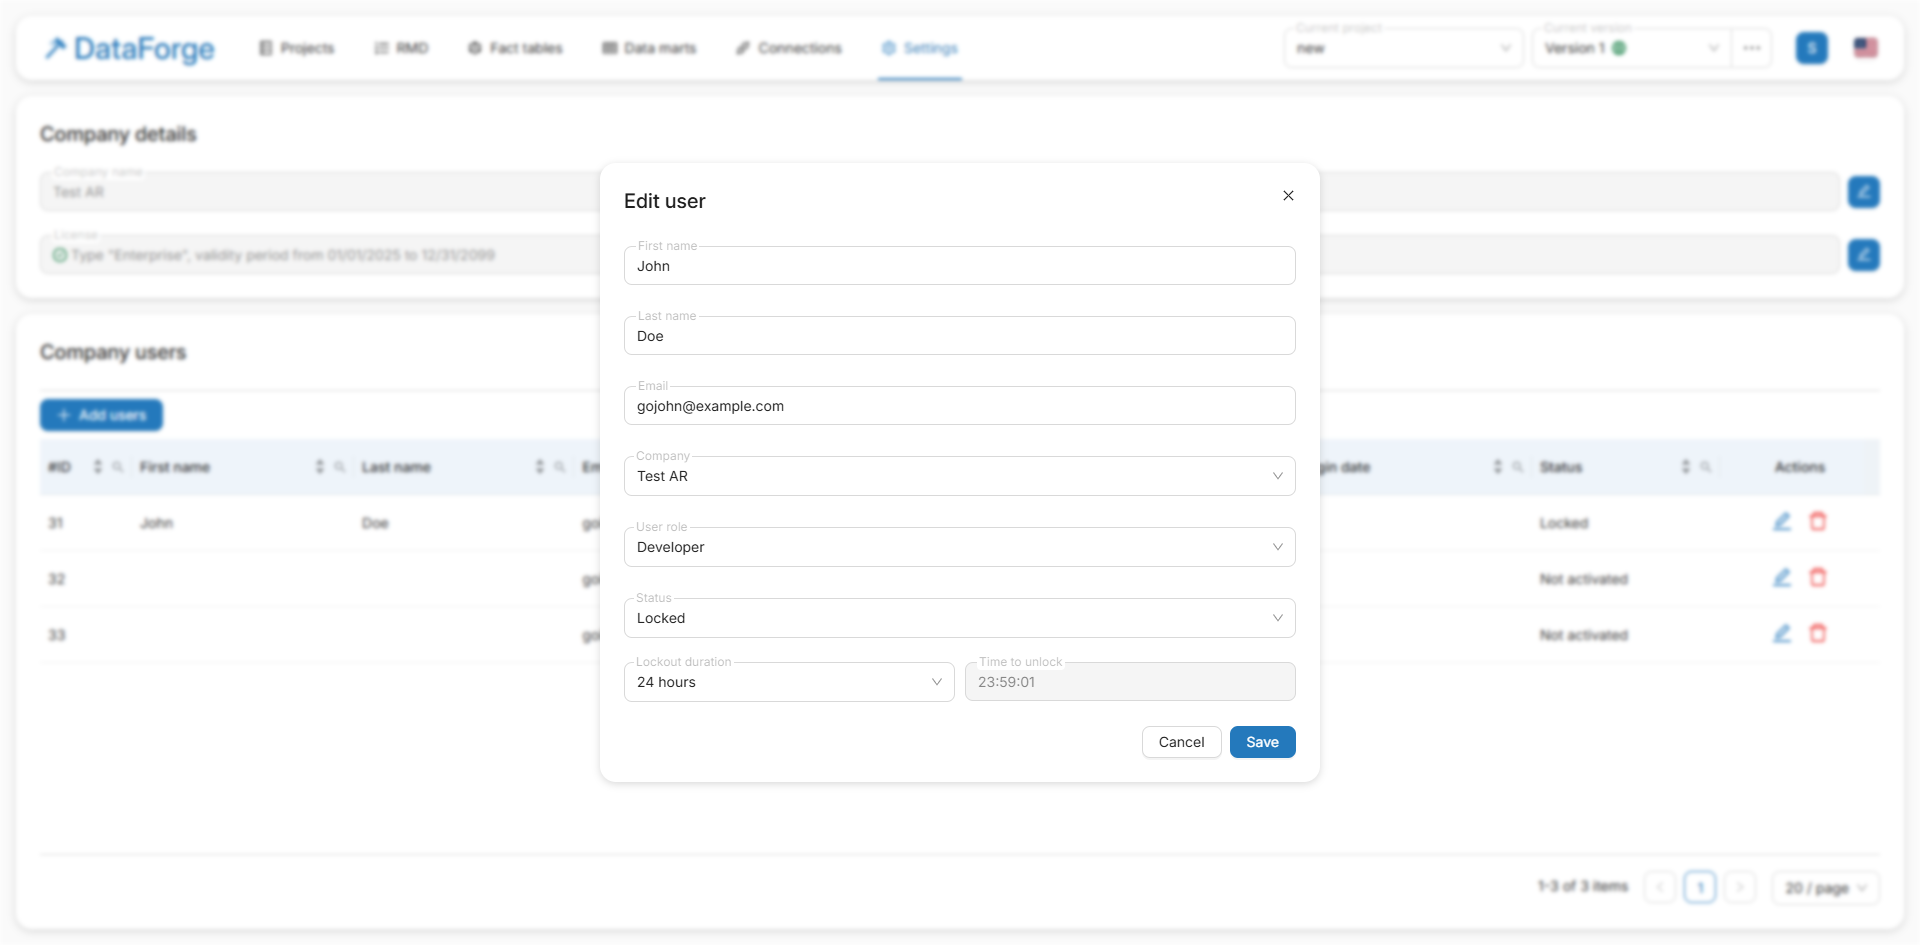The height and width of the screenshot is (945, 1920).
Task: Open the Projects menu item
Action: [297, 48]
